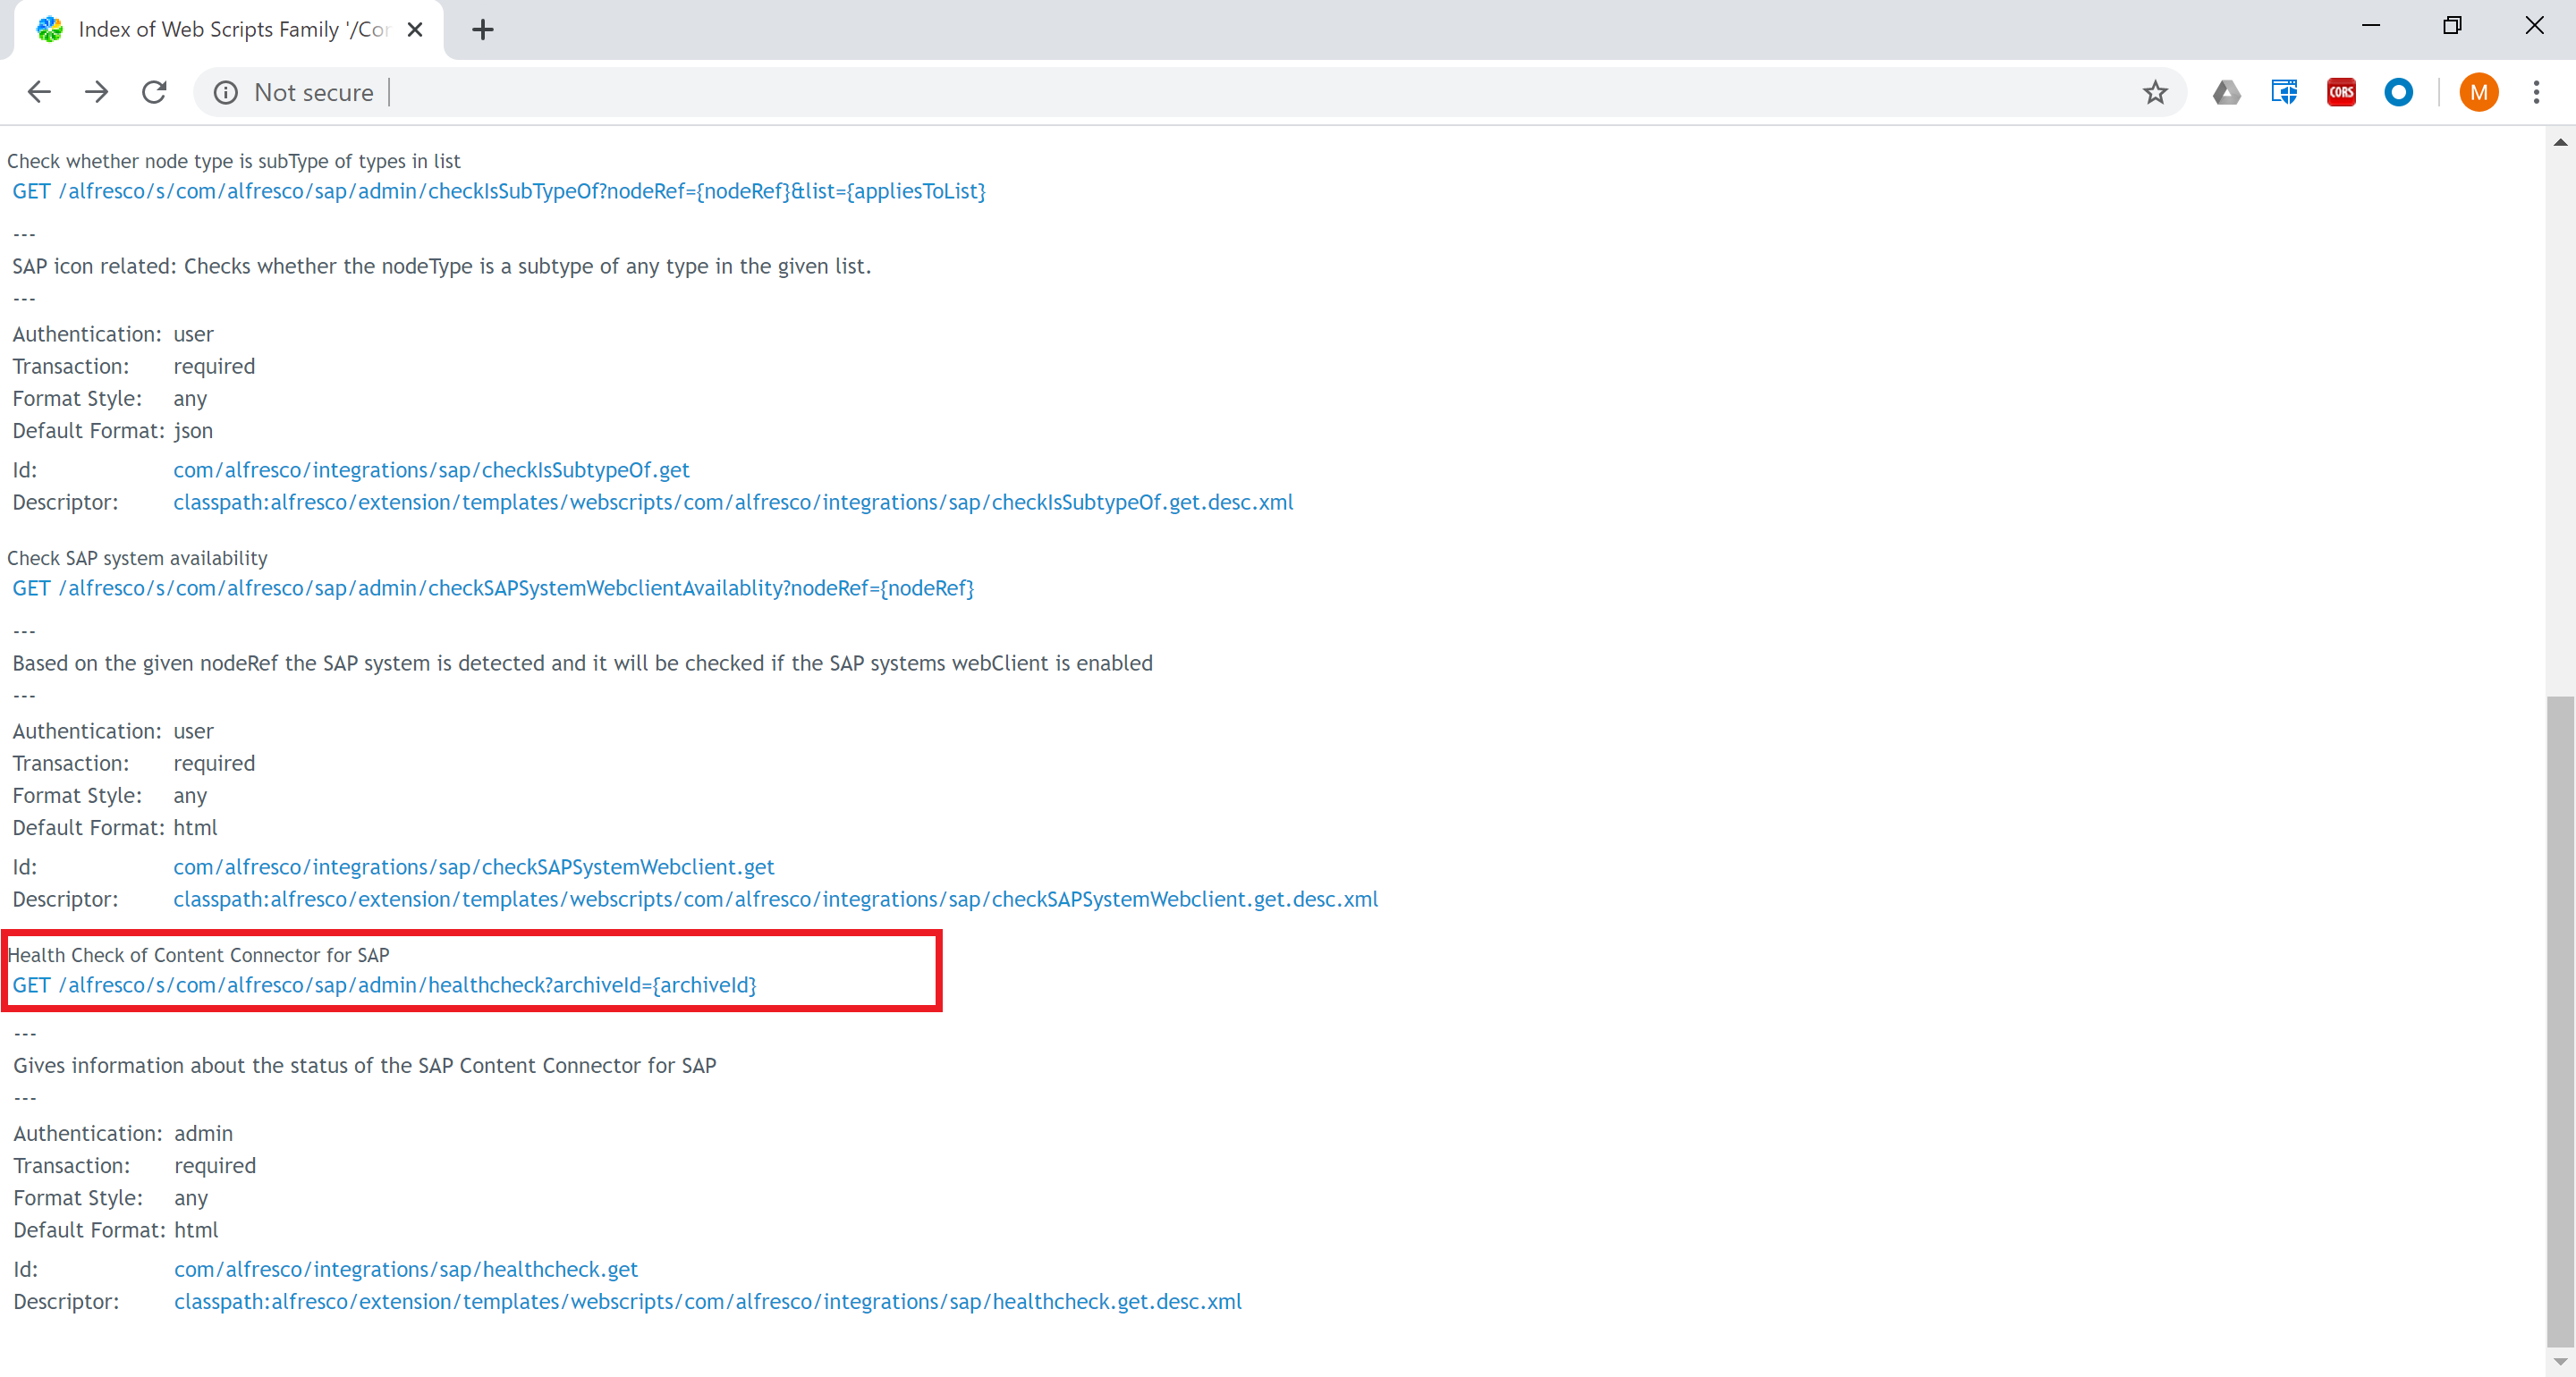Image resolution: width=2576 pixels, height=1377 pixels.
Task: Navigate forward using the forward arrow
Action: pyautogui.click(x=95, y=91)
